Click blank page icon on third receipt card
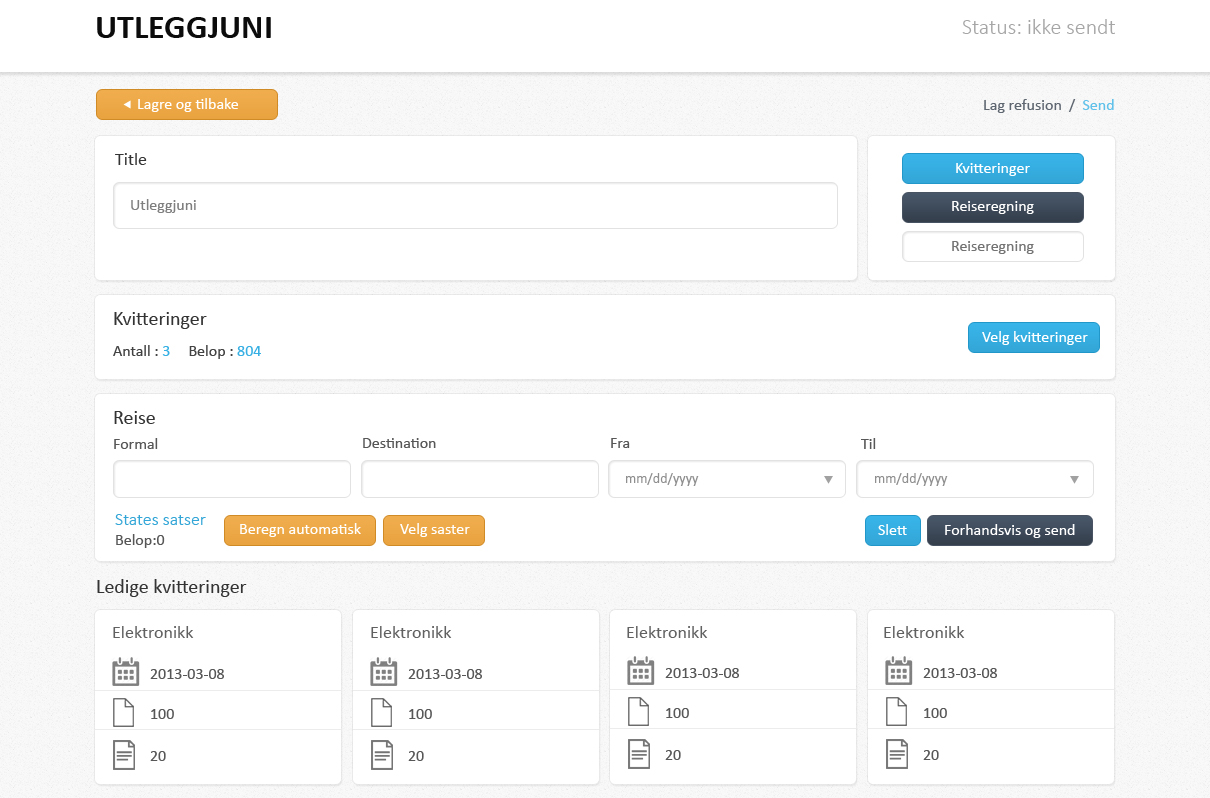The image size is (1210, 798). (x=639, y=712)
